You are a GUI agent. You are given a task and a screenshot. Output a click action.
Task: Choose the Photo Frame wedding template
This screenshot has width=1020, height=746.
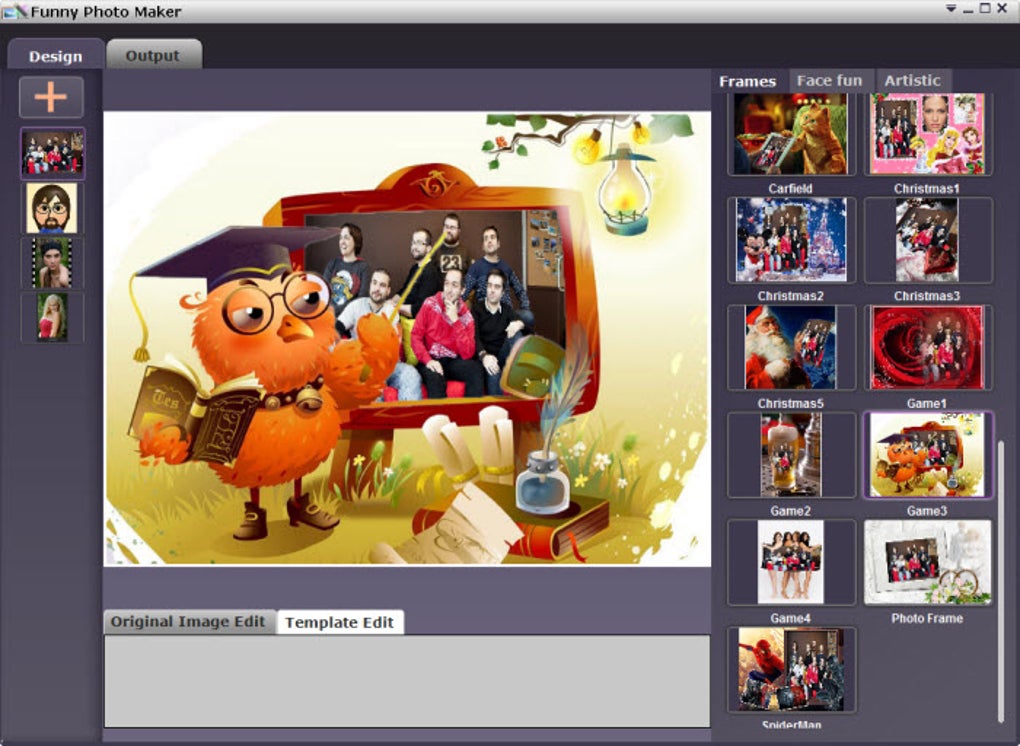928,562
